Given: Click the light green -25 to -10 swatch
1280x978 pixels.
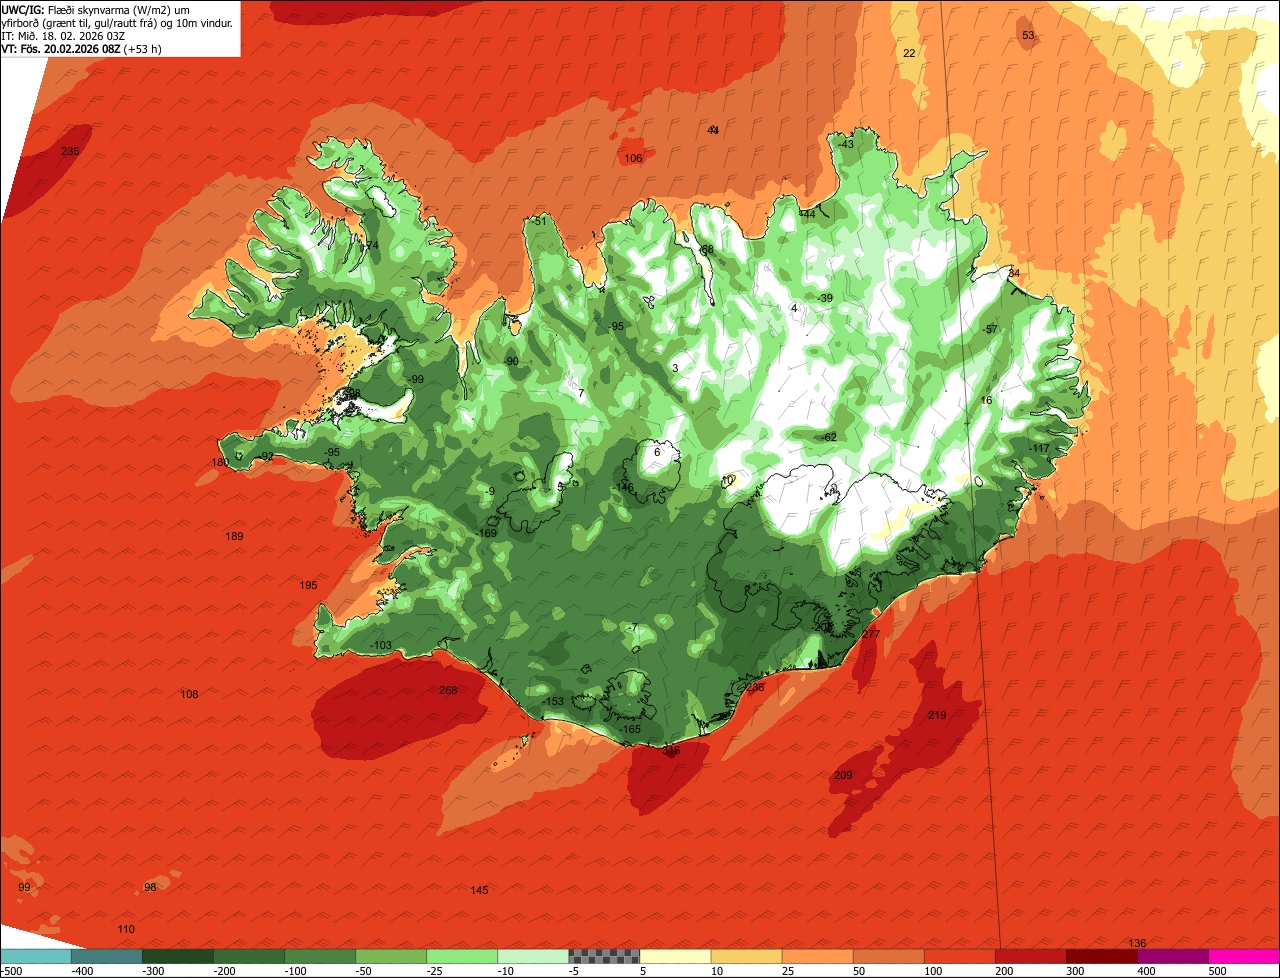Looking at the screenshot, I should point(462,956).
